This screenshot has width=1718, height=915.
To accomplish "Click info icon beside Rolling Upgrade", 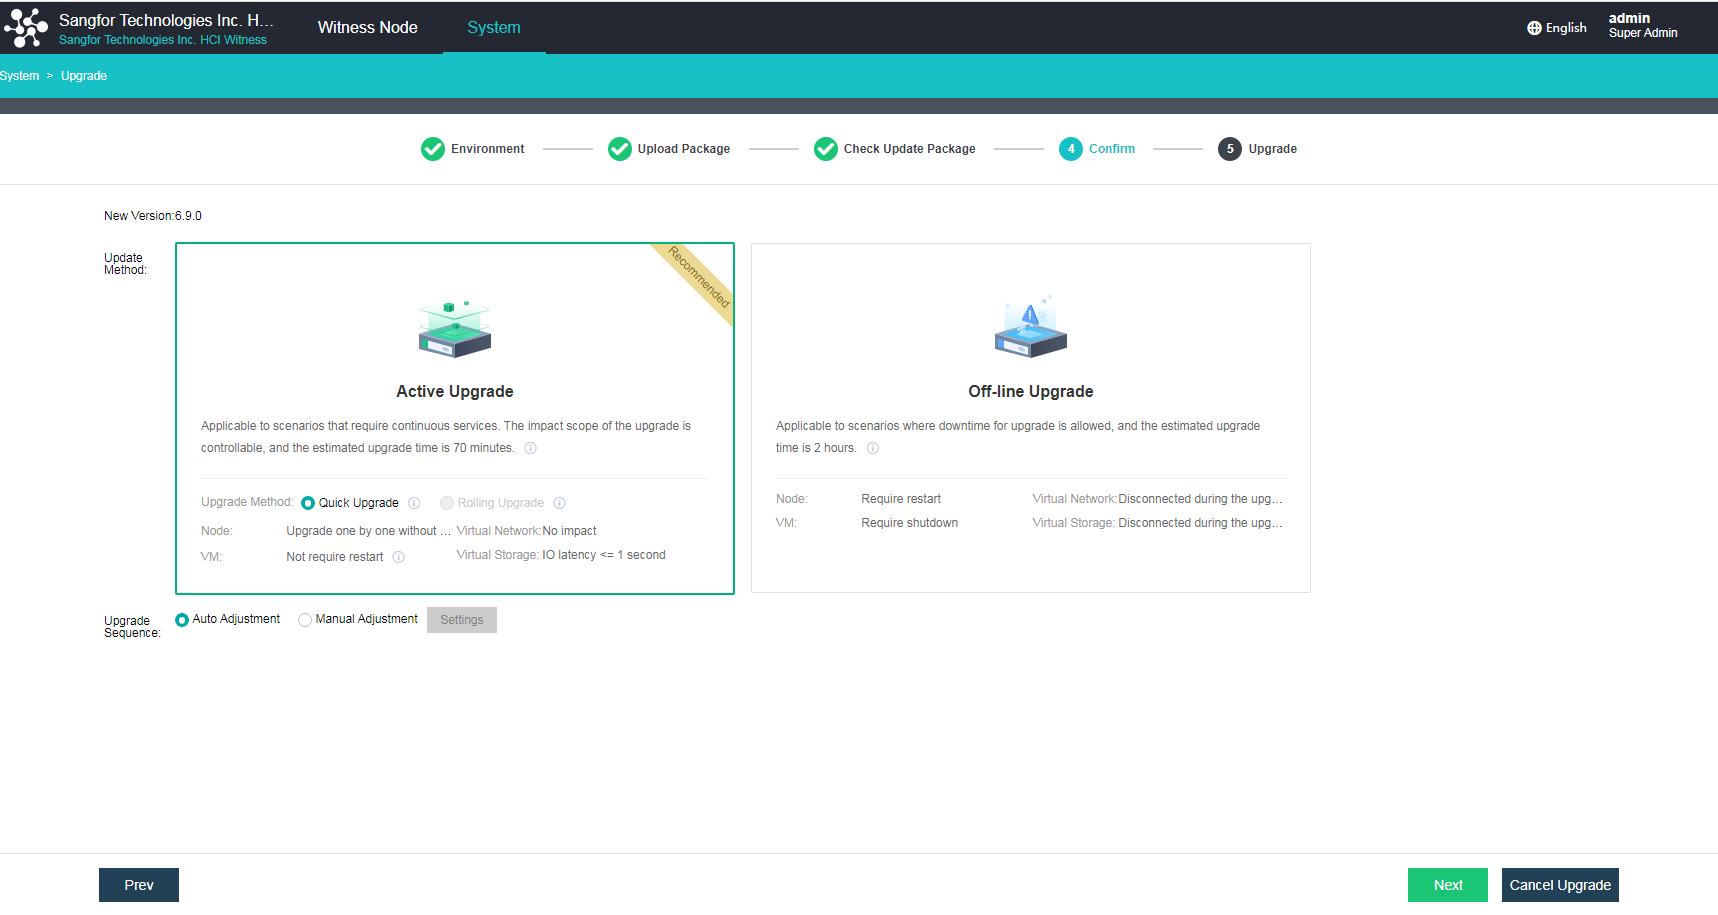I will [560, 503].
